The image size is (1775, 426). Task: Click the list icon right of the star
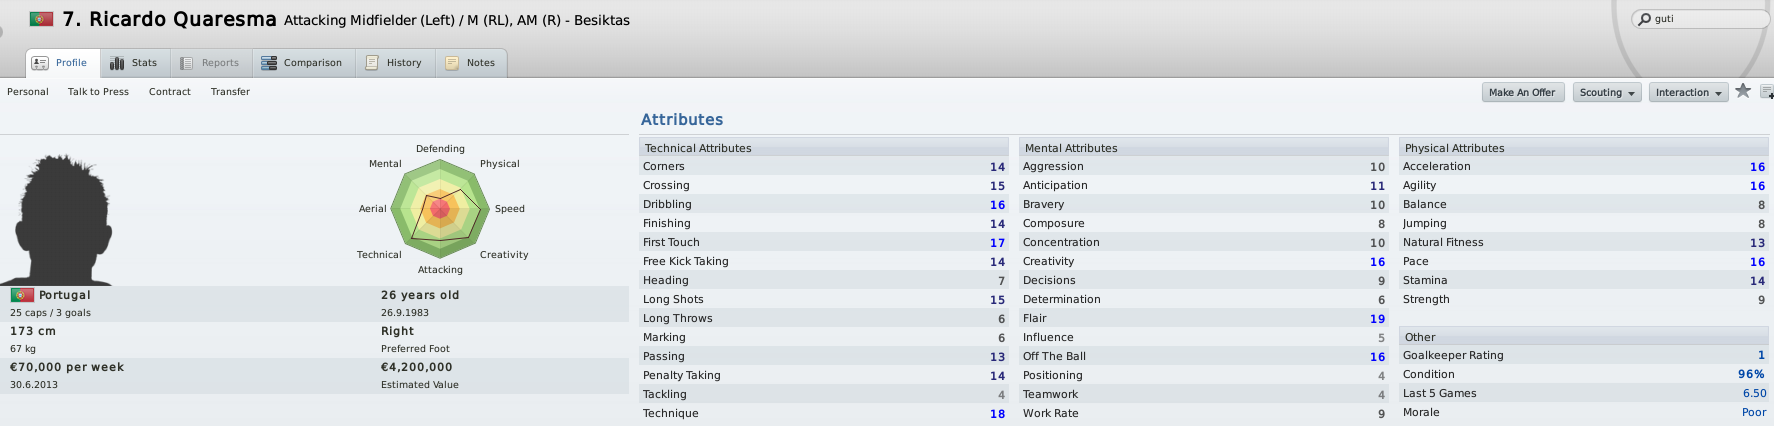click(x=1767, y=92)
